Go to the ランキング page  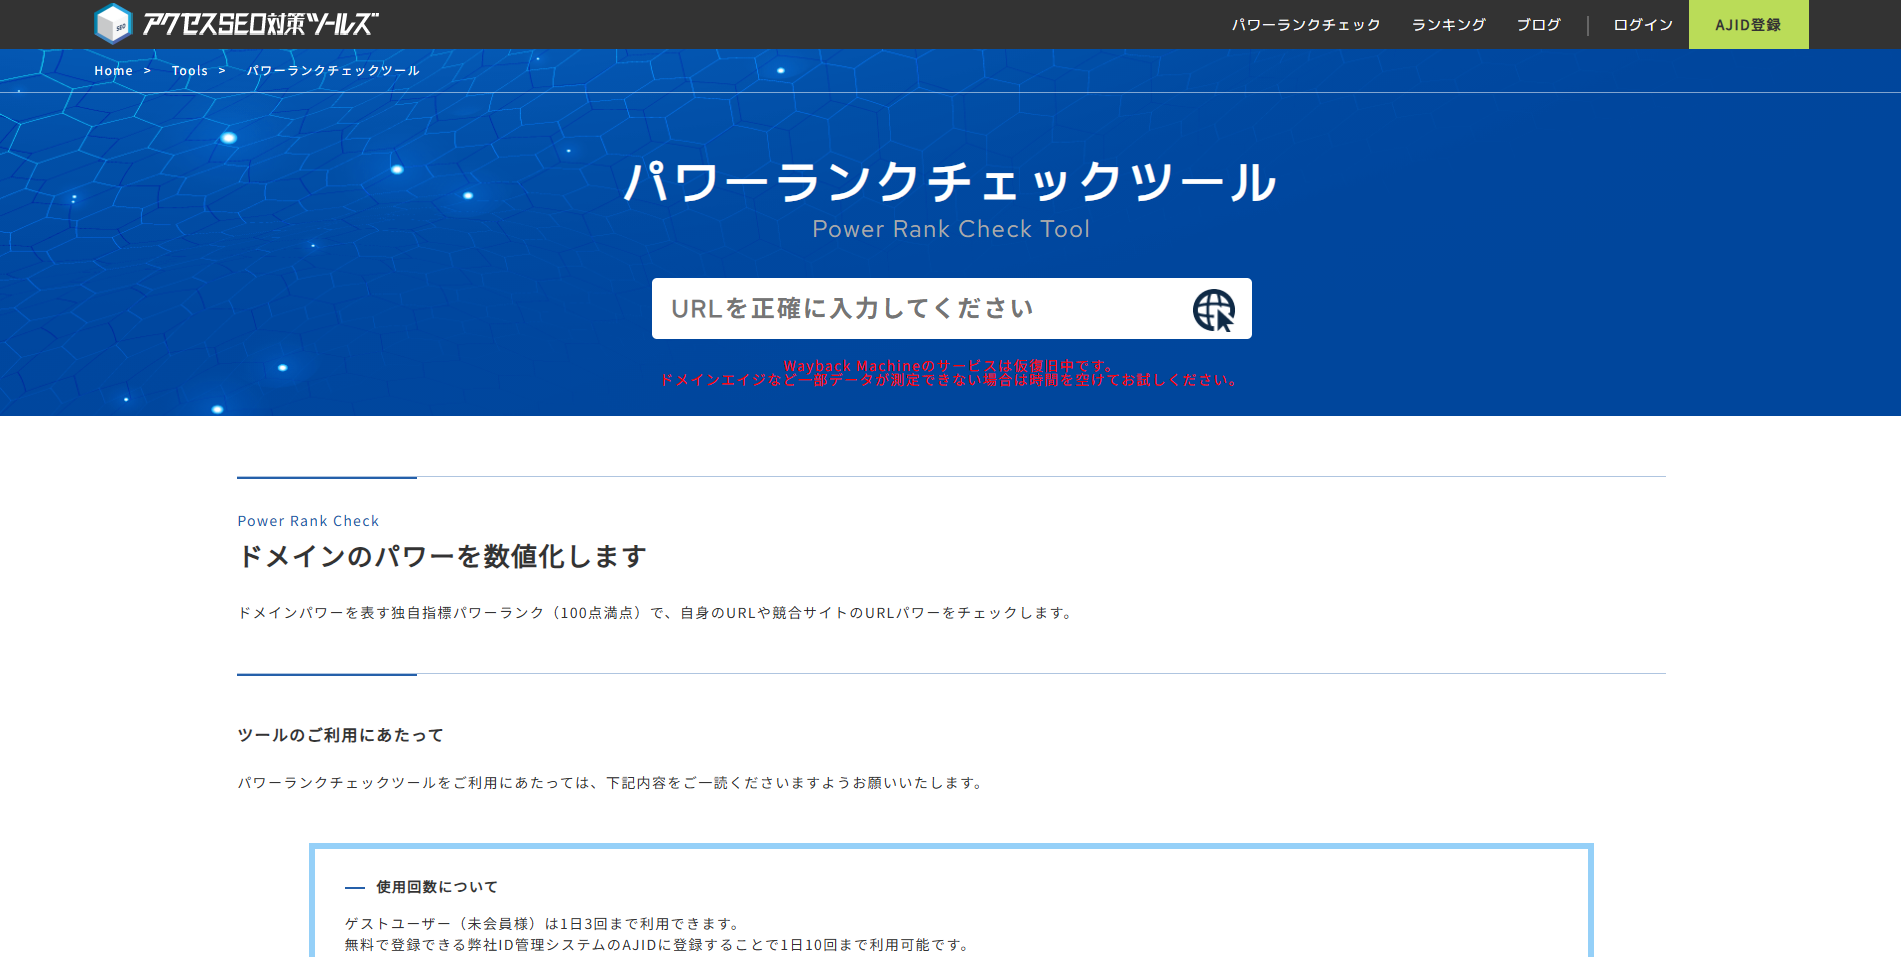[x=1448, y=25]
